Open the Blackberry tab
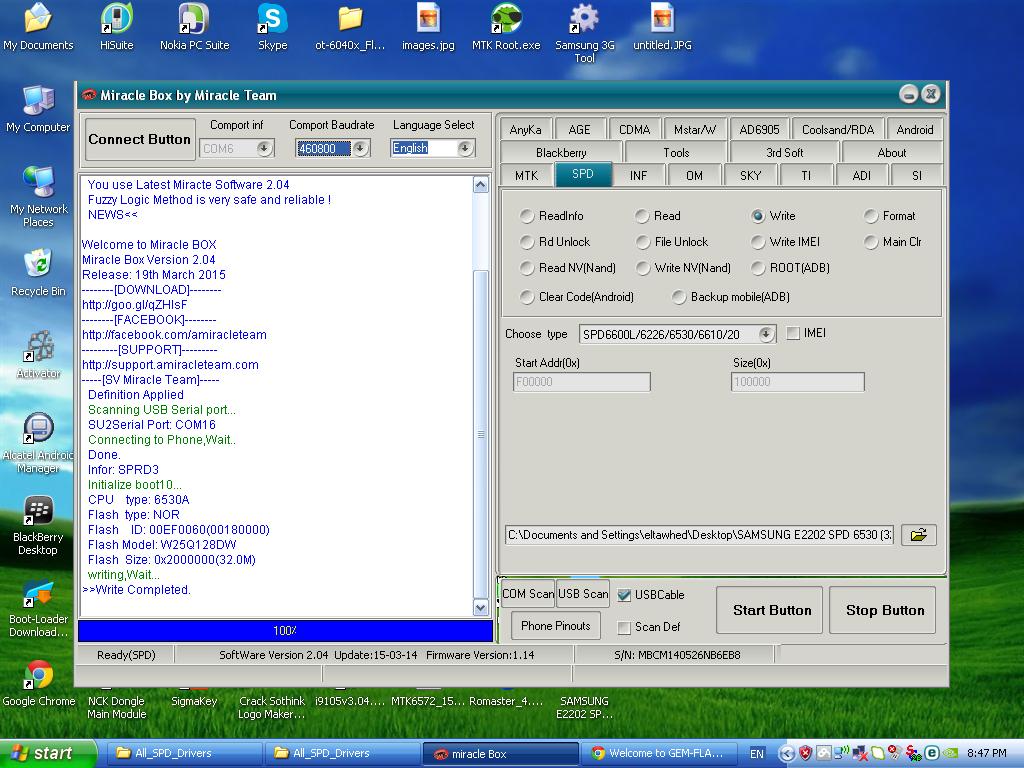The image size is (1024, 768). 561,152
